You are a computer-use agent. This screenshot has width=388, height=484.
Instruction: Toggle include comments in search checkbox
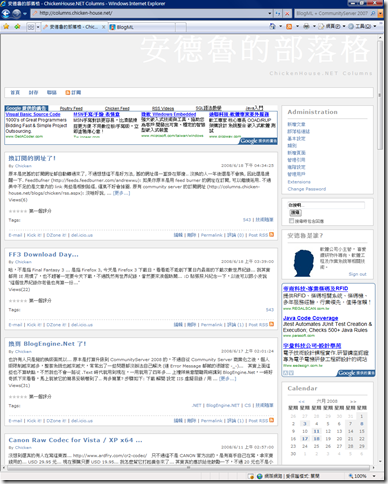292,221
